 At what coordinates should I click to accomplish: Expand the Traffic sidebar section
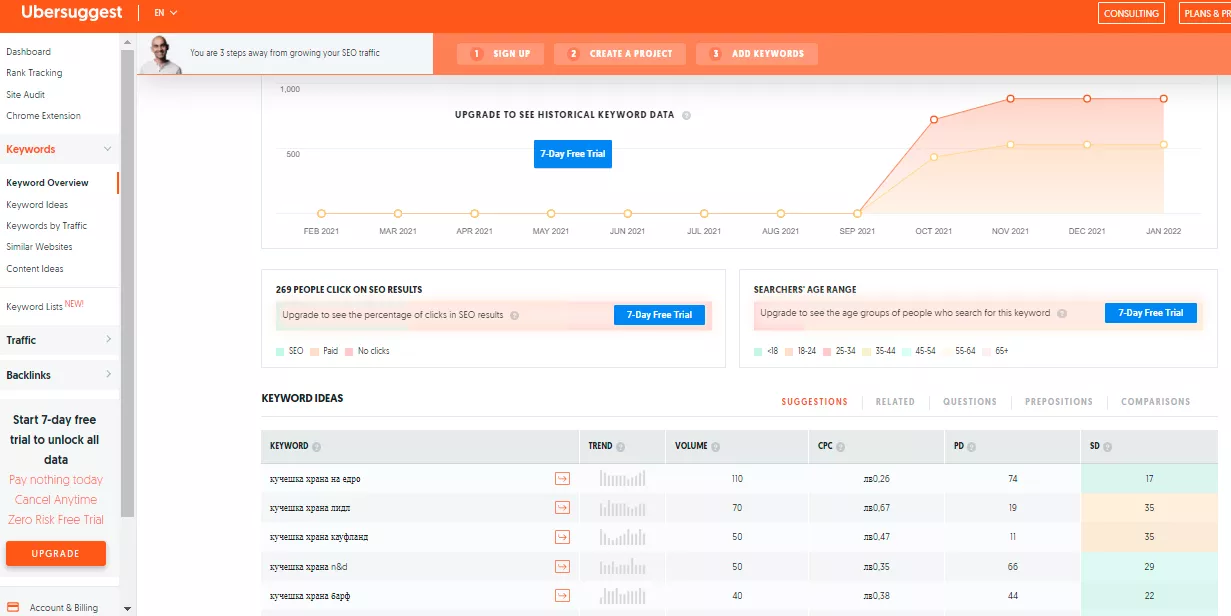[x=108, y=340]
